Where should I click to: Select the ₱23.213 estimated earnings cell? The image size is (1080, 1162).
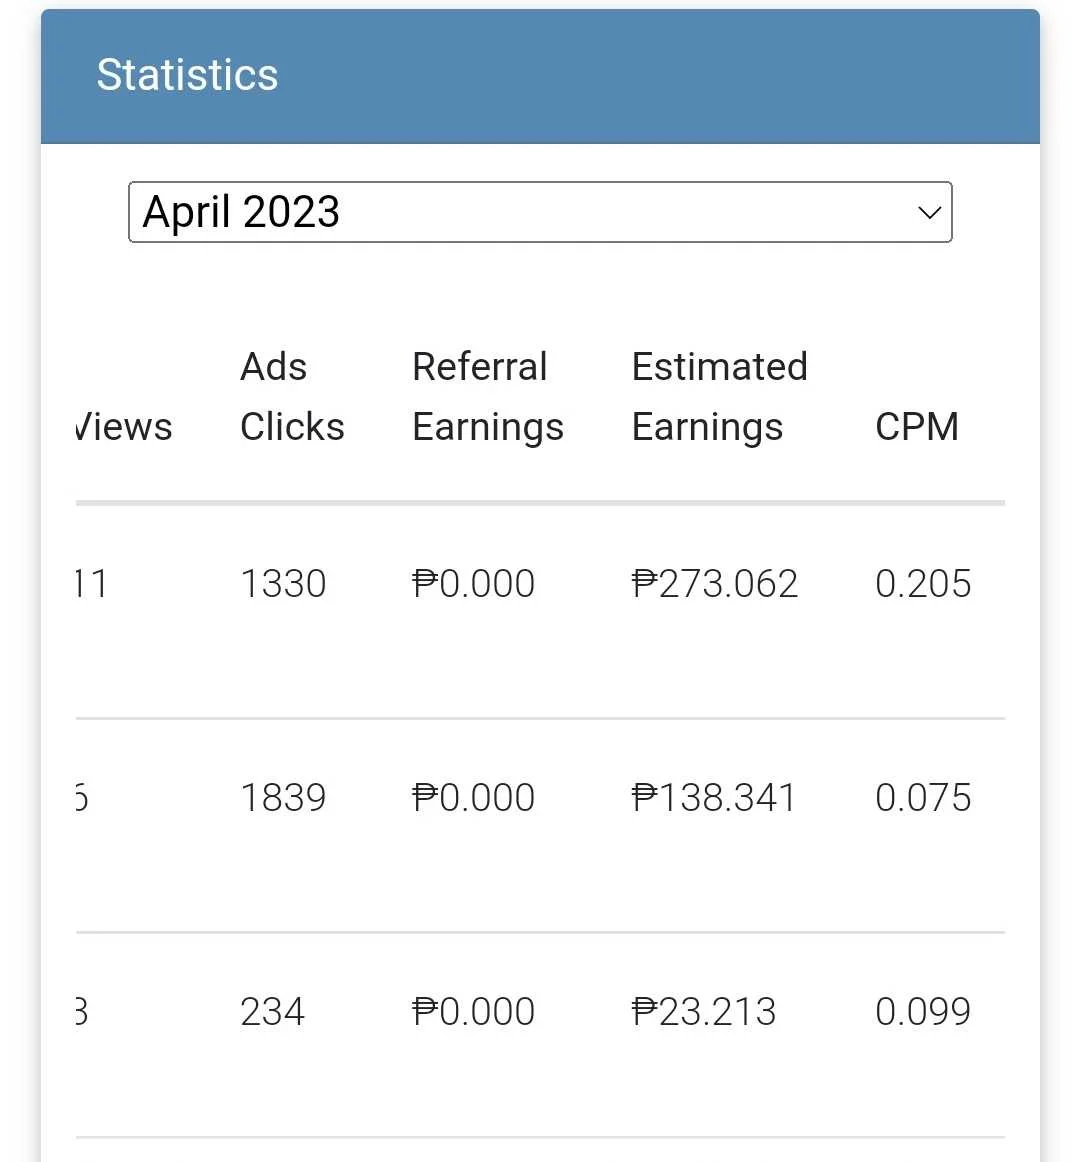[703, 1012]
